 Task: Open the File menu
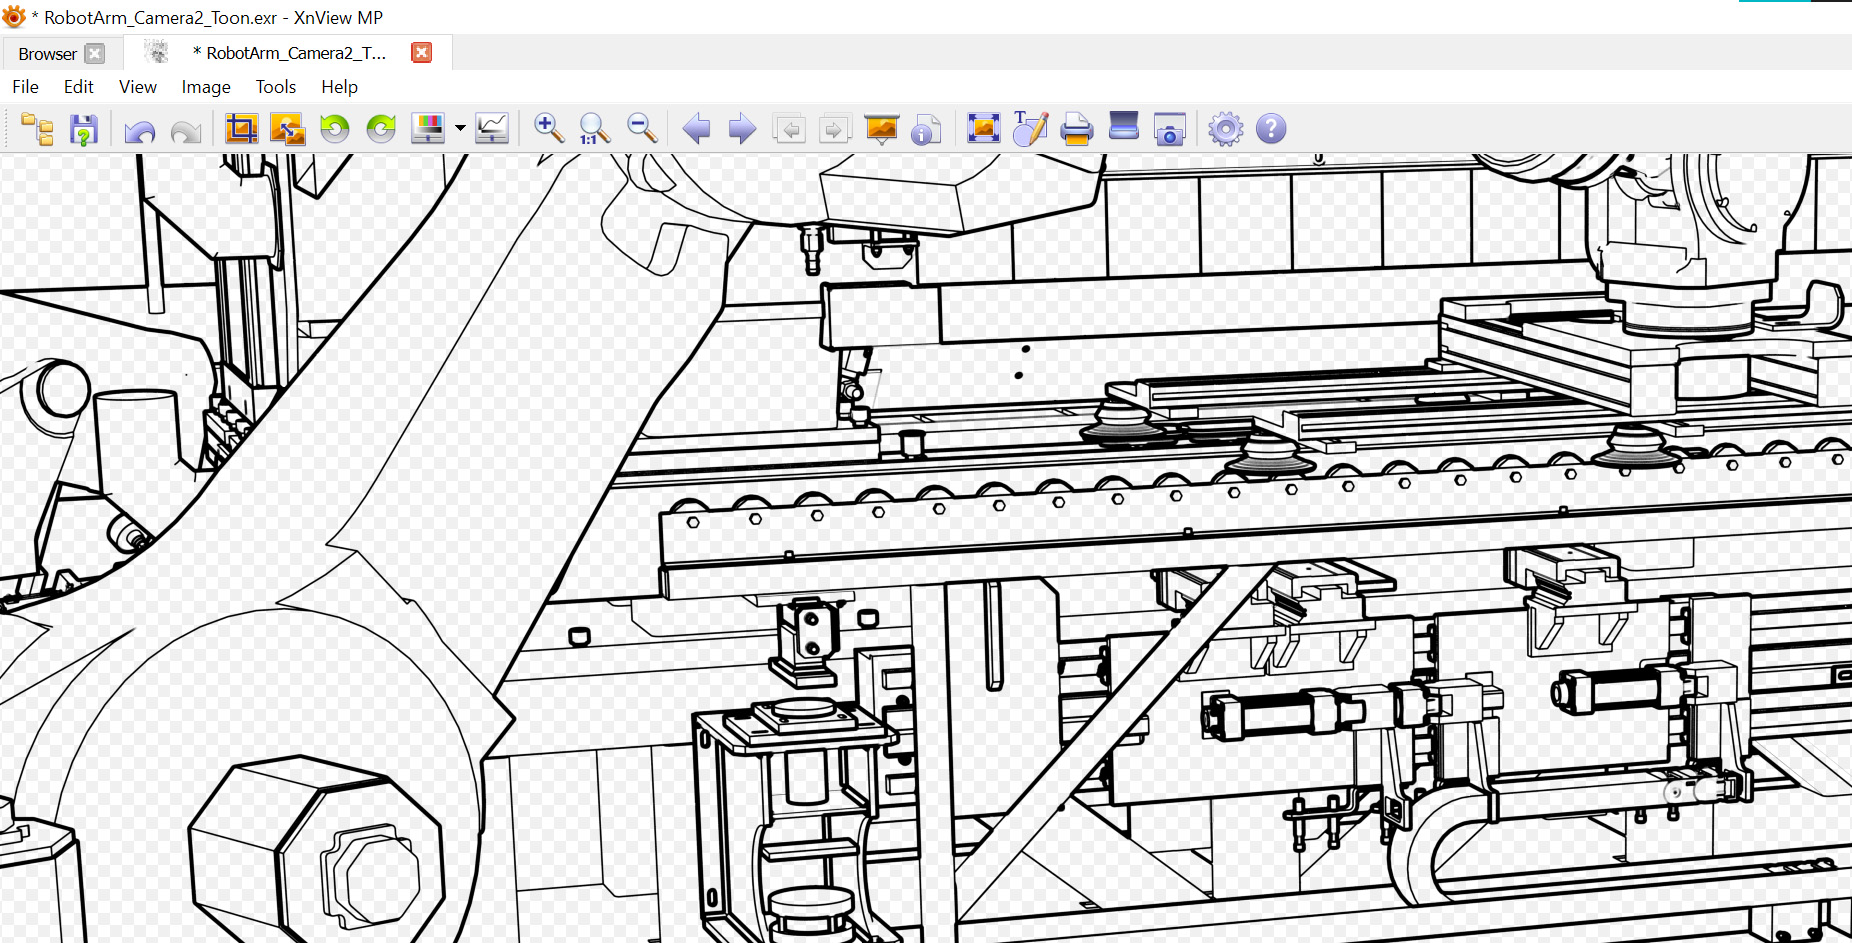[25, 87]
